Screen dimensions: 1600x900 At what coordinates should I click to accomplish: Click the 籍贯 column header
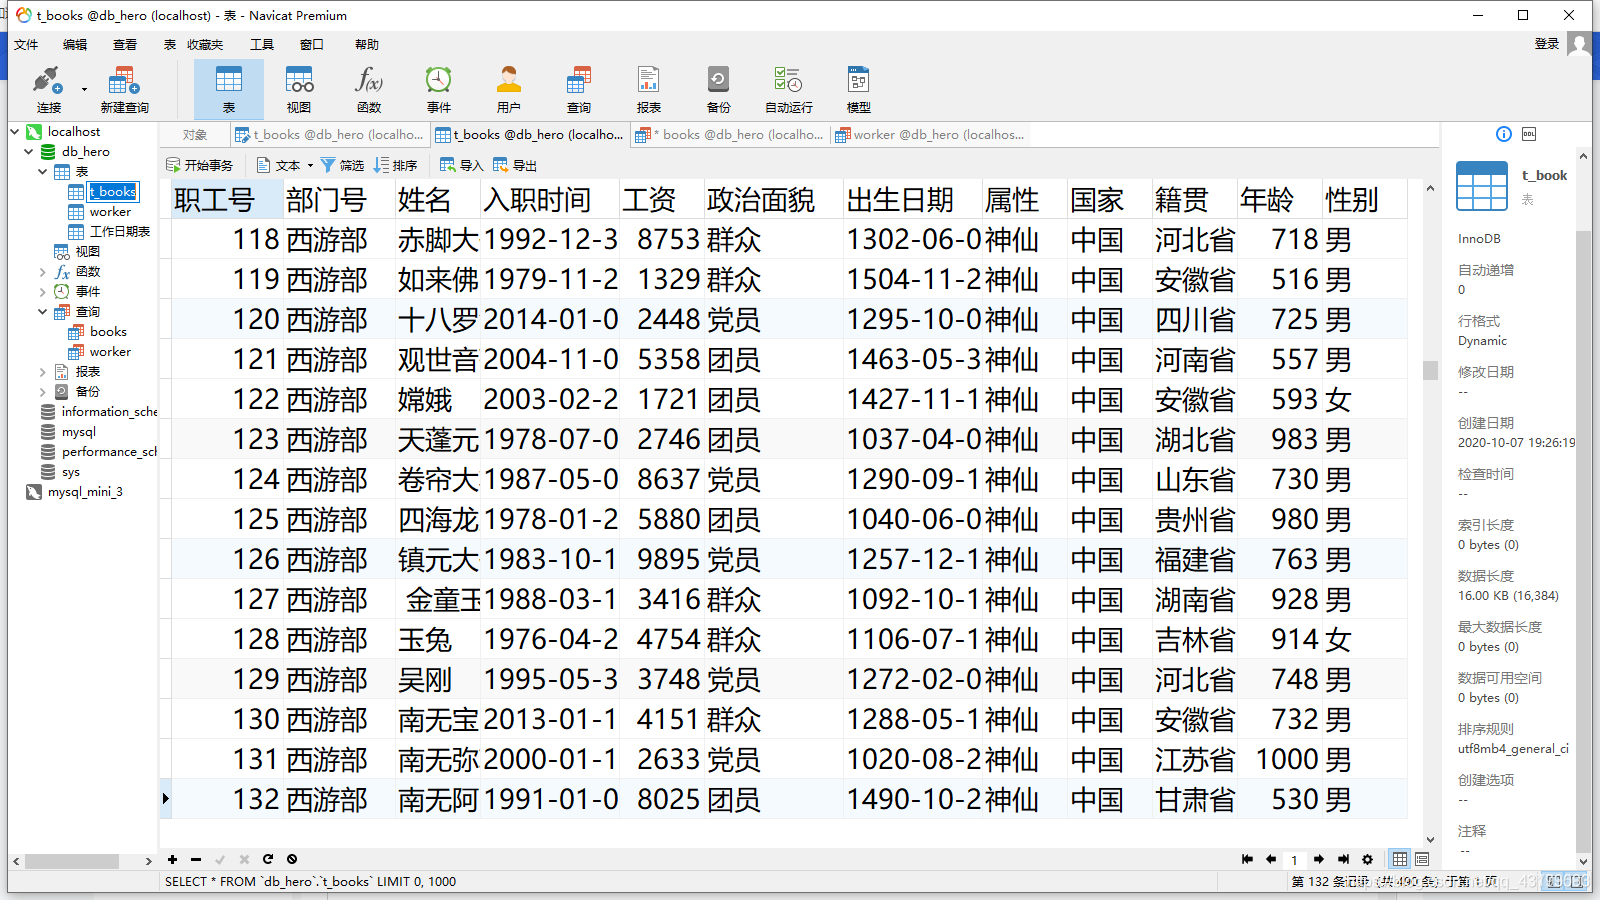pos(1194,200)
